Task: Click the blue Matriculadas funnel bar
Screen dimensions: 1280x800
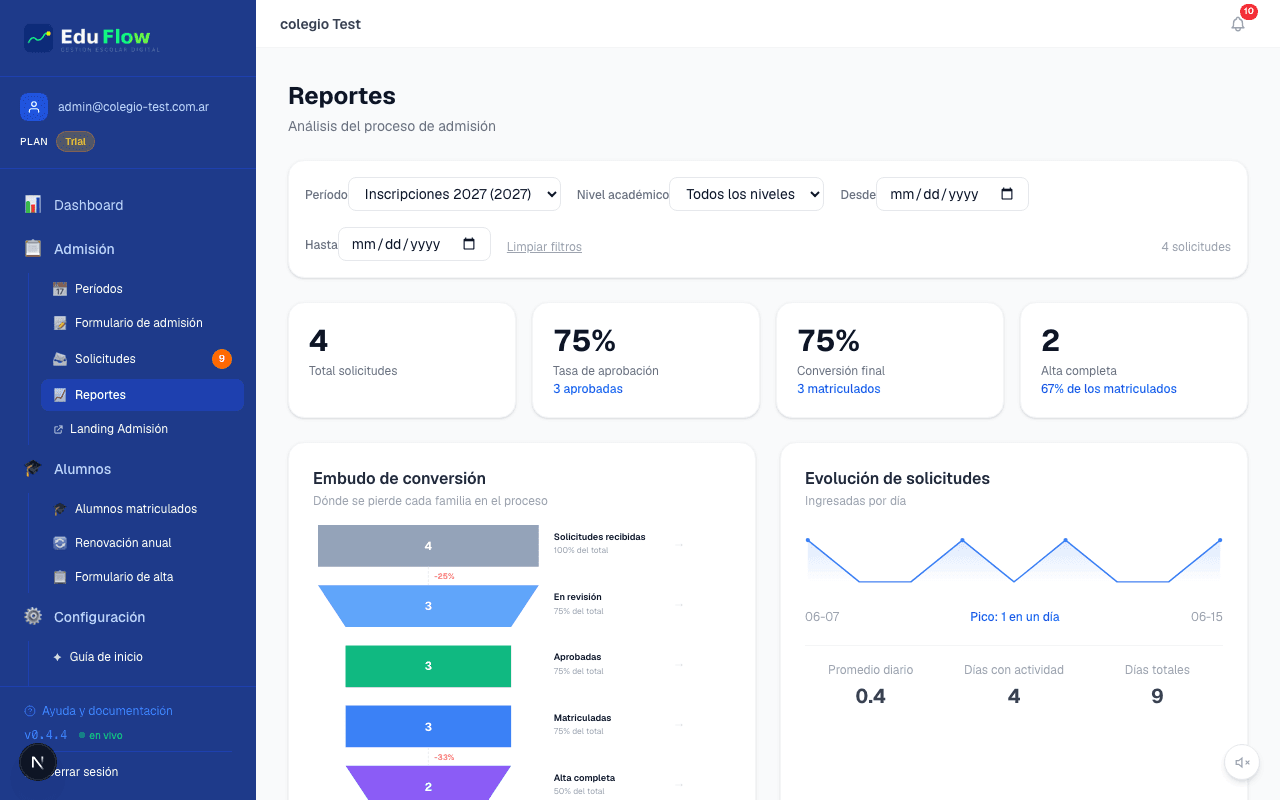Action: click(428, 727)
